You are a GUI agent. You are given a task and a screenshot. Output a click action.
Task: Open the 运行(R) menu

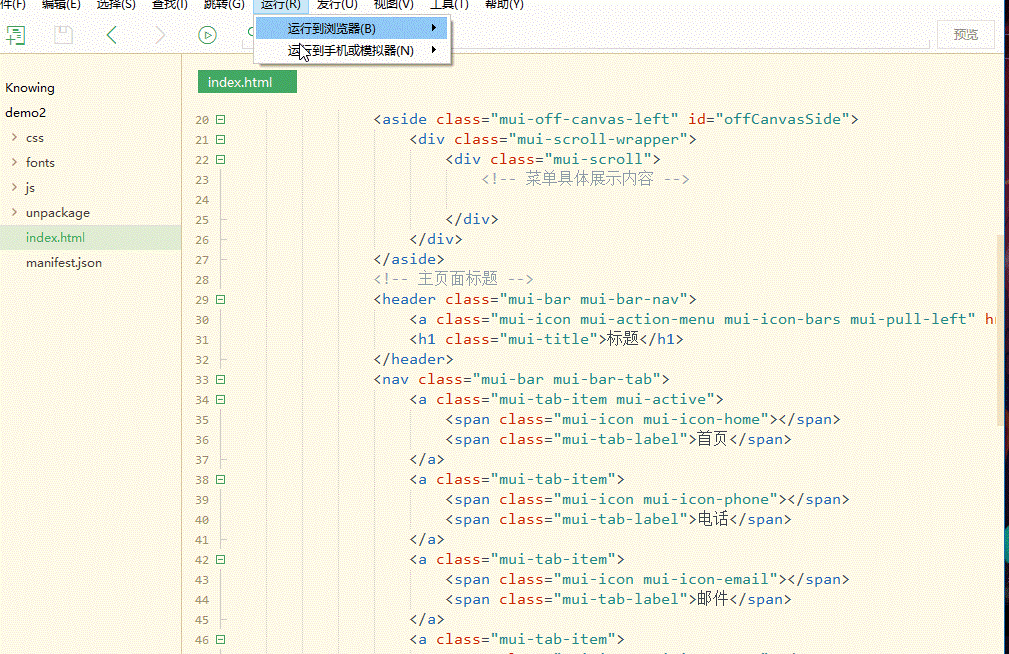tap(281, 5)
